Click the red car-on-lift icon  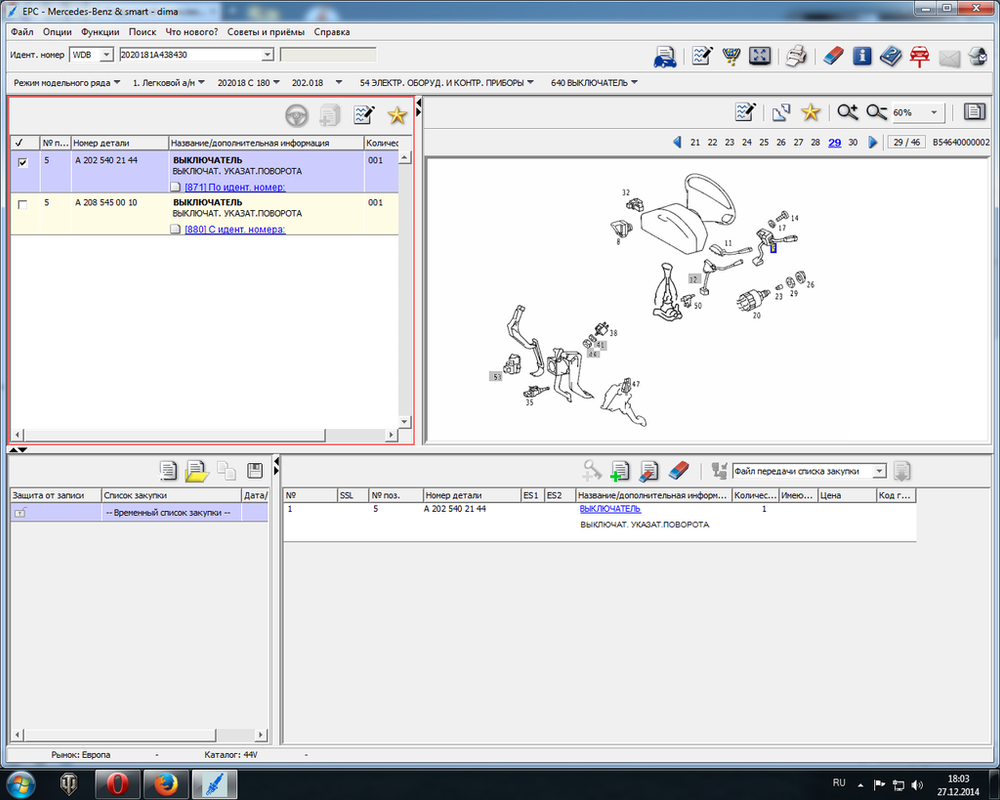[x=919, y=56]
